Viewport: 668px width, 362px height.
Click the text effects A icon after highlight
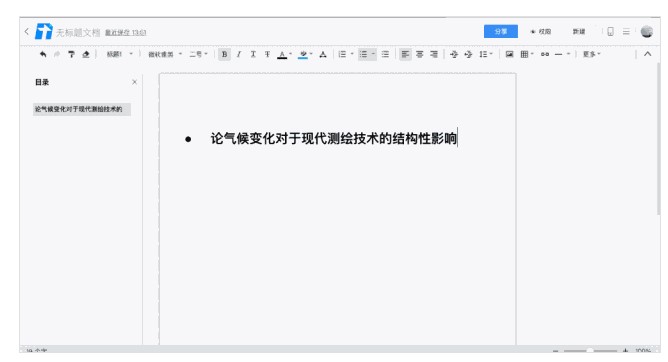[323, 54]
